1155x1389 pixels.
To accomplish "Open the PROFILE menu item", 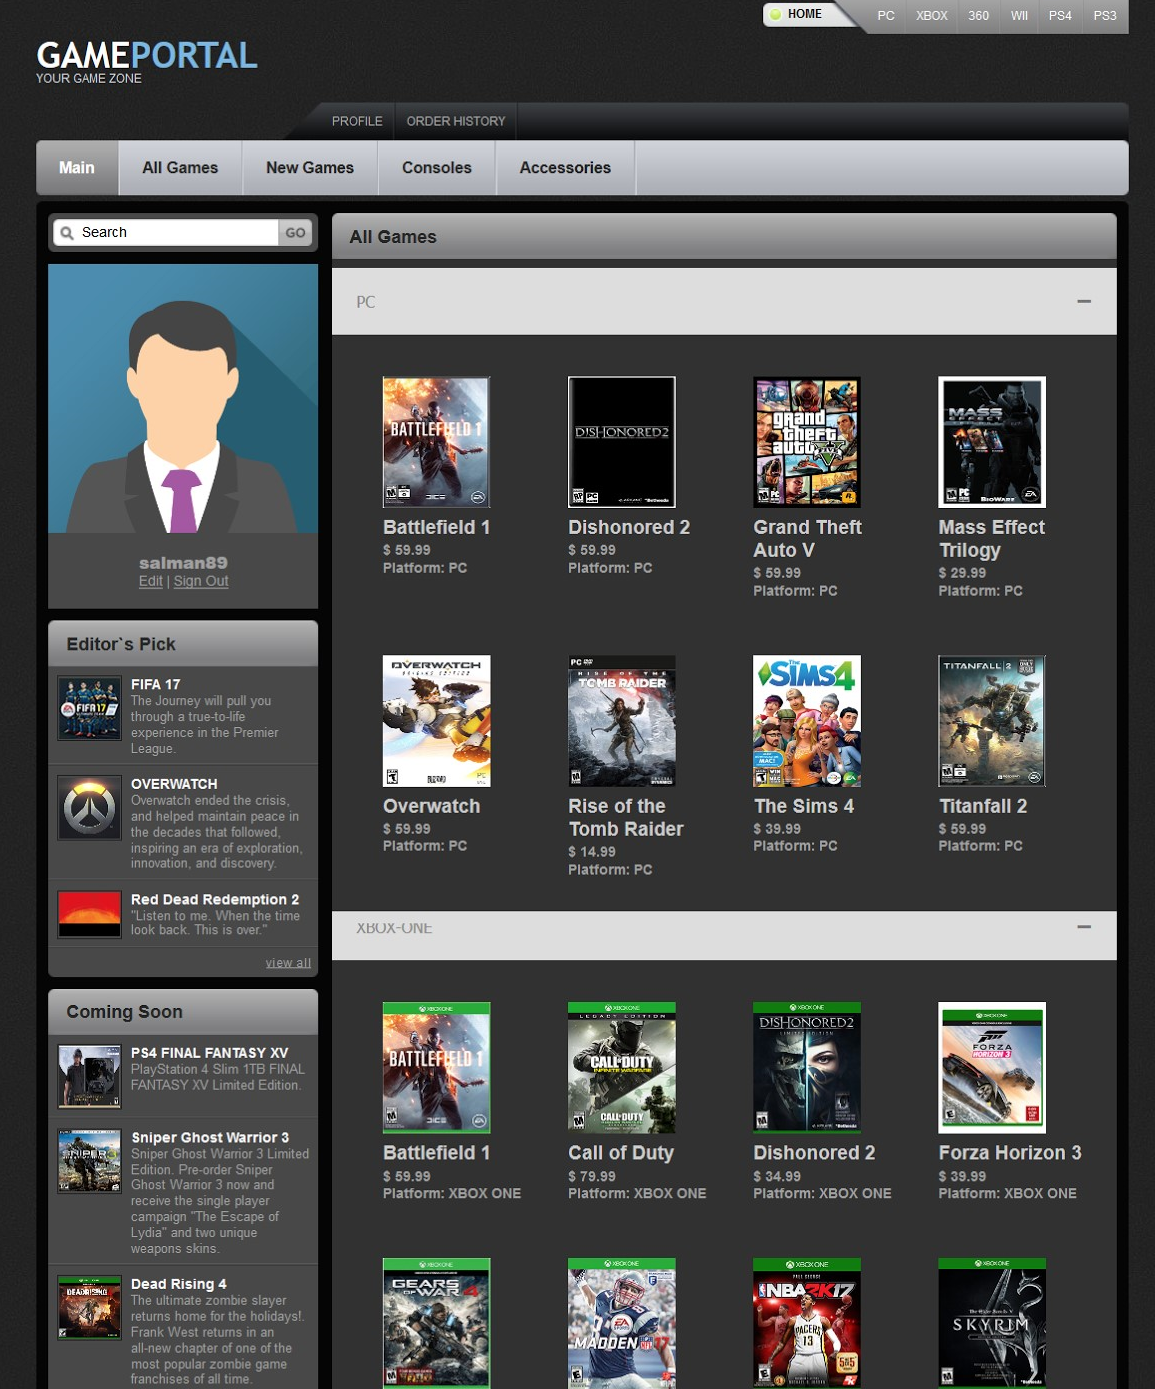I will point(357,121).
